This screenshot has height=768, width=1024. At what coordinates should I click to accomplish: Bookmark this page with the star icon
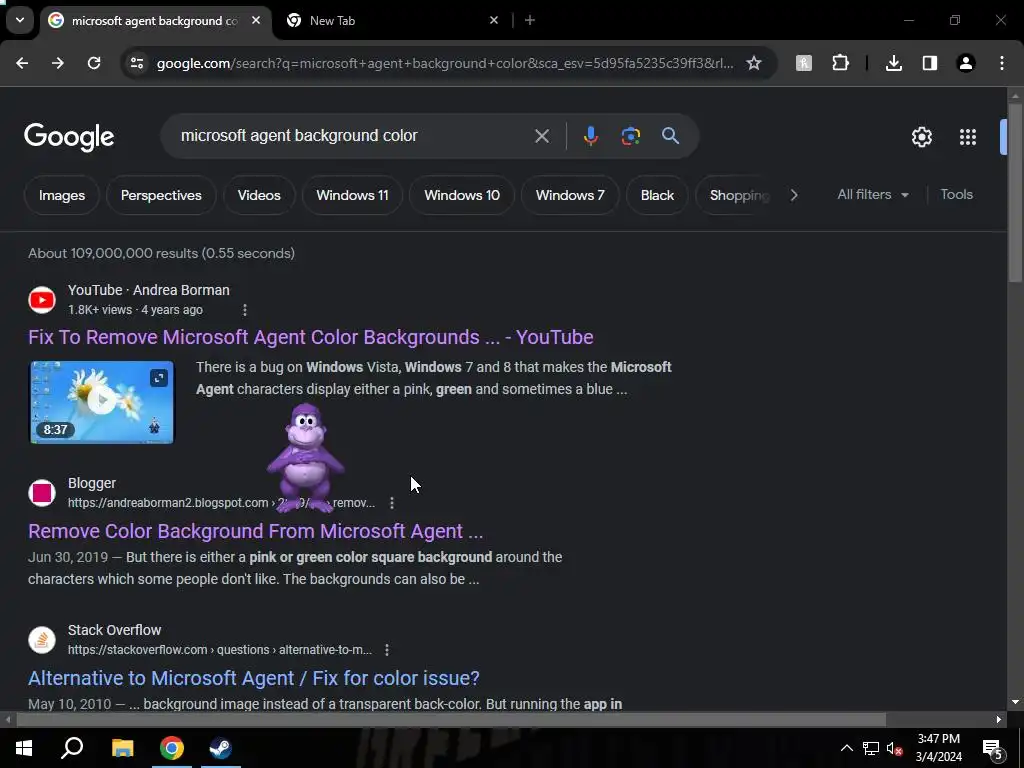click(754, 63)
